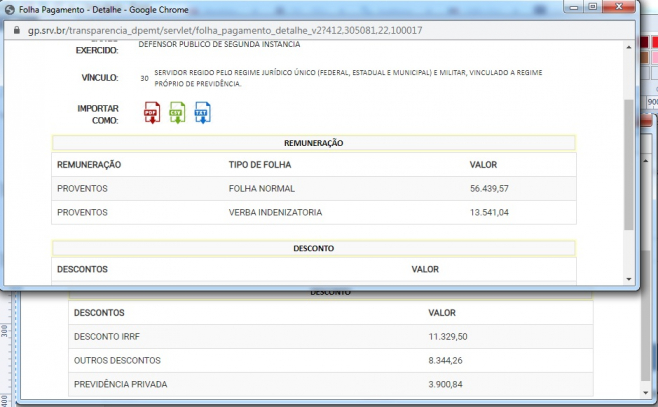Click the lock icon in the address bar

tap(12, 30)
